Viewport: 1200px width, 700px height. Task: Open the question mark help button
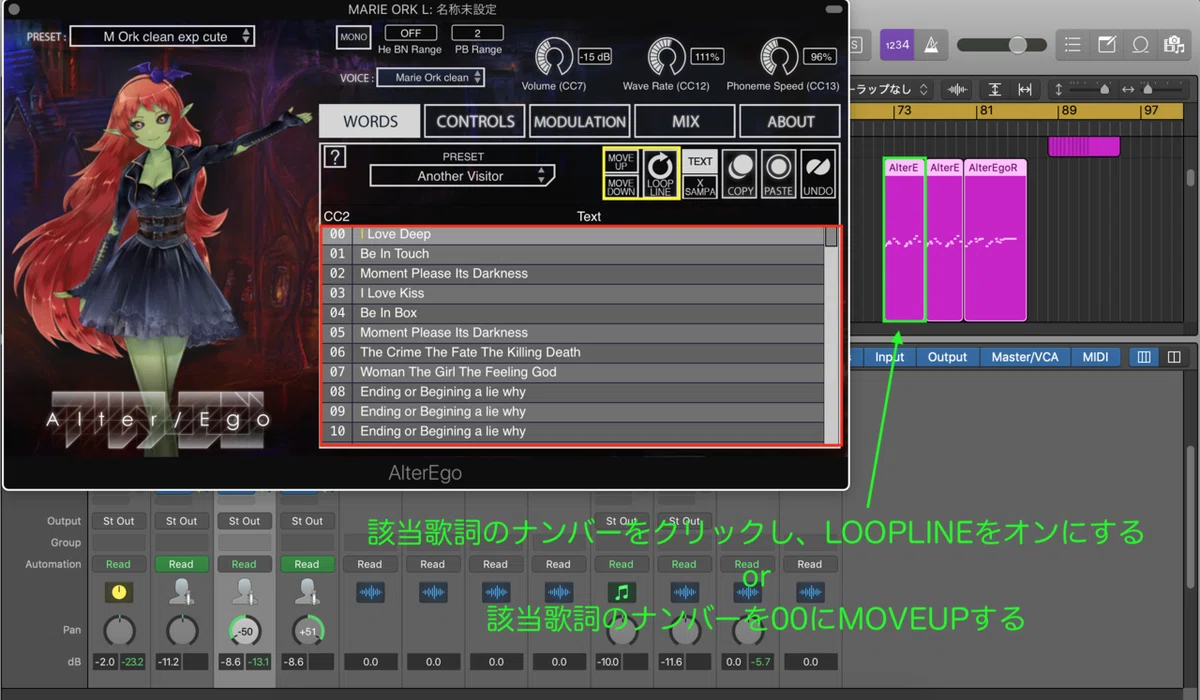[x=336, y=156]
